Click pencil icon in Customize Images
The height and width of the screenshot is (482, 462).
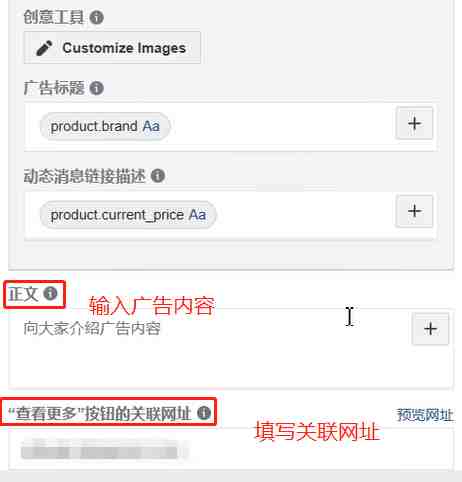tap(44, 48)
